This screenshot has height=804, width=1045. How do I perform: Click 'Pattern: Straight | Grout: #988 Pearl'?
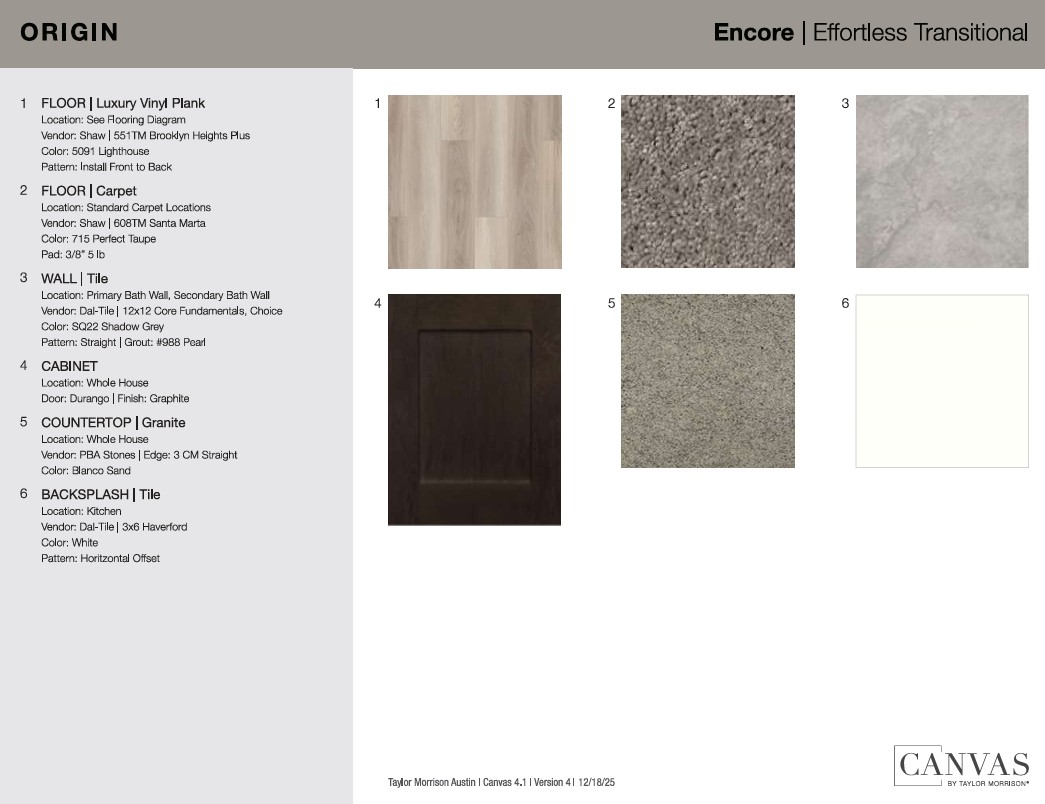(123, 342)
